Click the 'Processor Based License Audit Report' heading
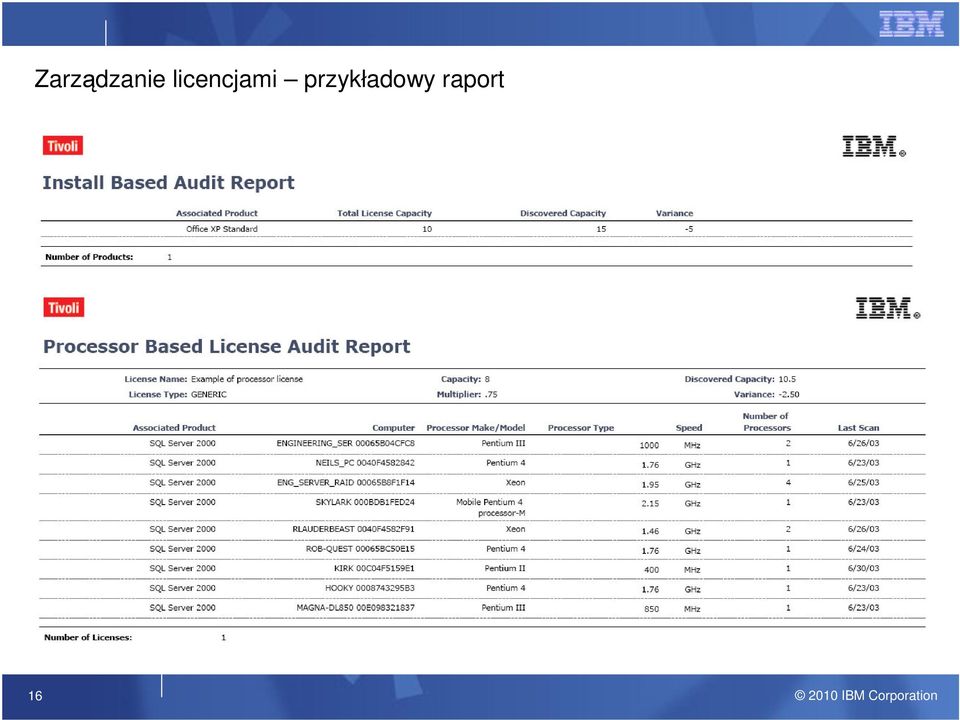960x720 pixels. (227, 347)
